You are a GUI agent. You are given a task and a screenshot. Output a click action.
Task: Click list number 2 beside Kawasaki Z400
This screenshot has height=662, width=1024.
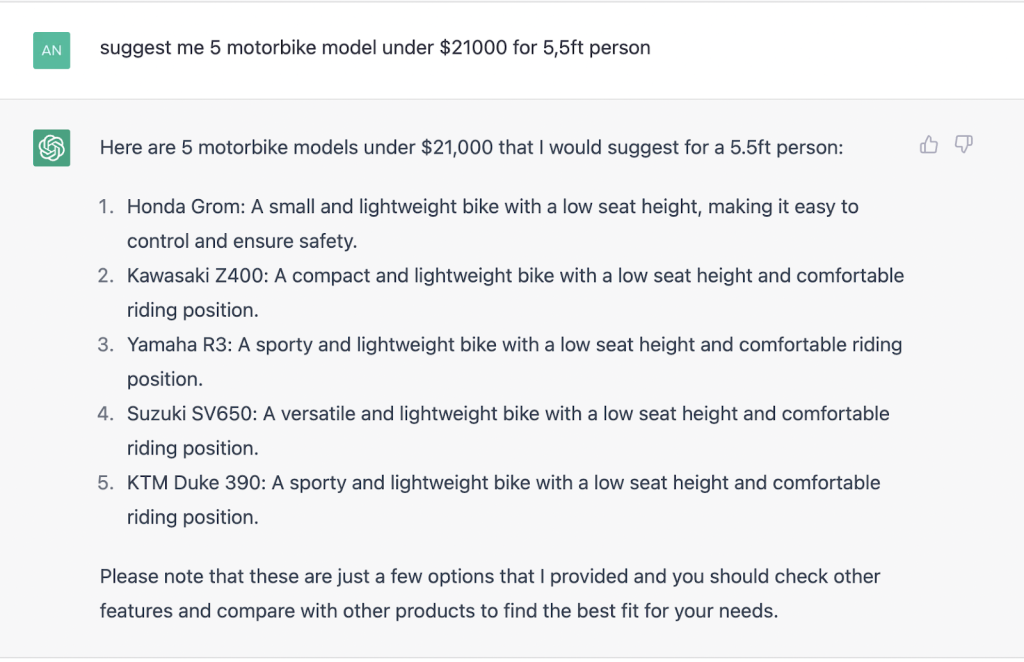click(106, 276)
